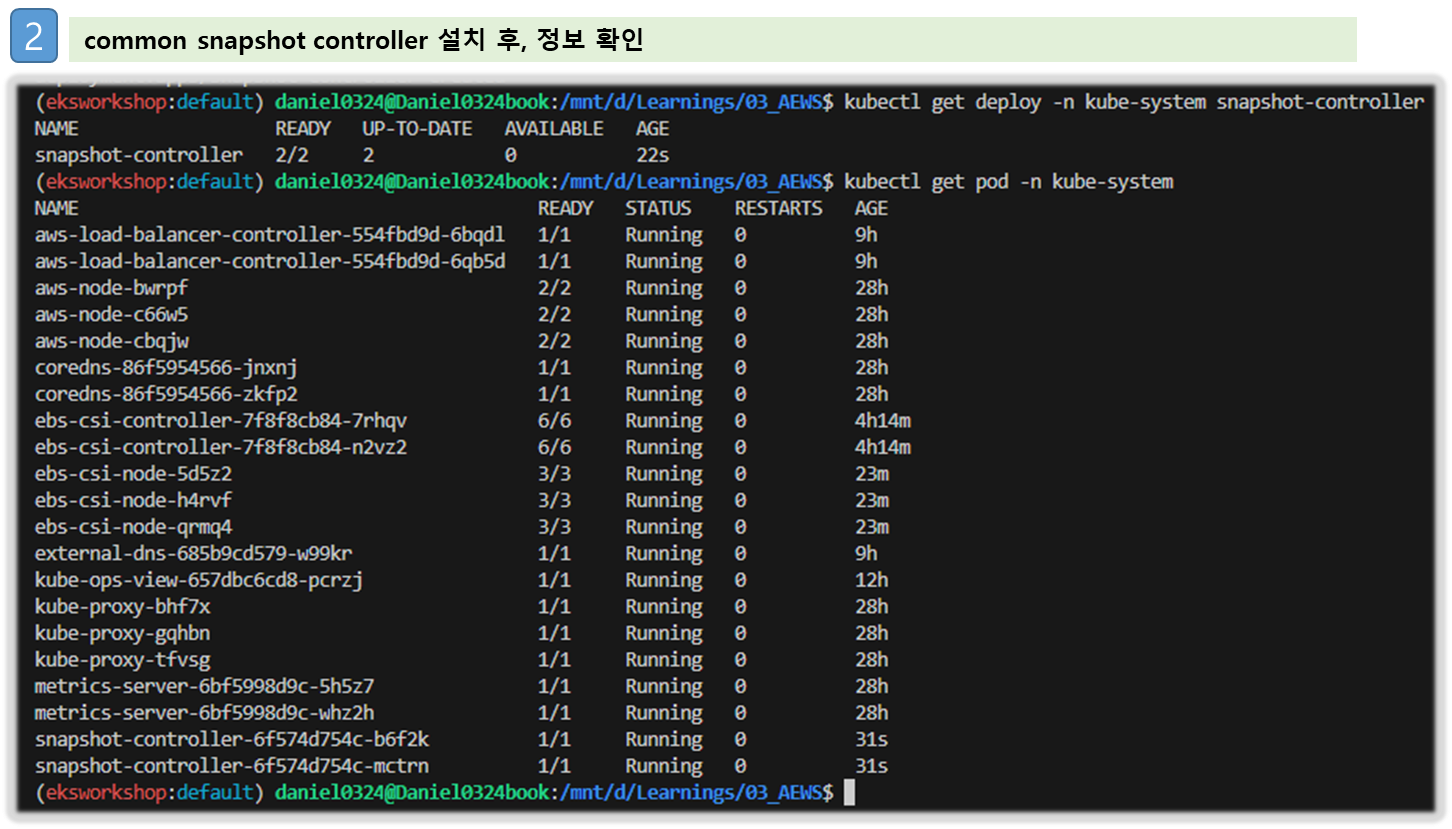The height and width of the screenshot is (829, 1452).
Task: Select the aws-node-cbqjw pod name
Action: point(112,341)
